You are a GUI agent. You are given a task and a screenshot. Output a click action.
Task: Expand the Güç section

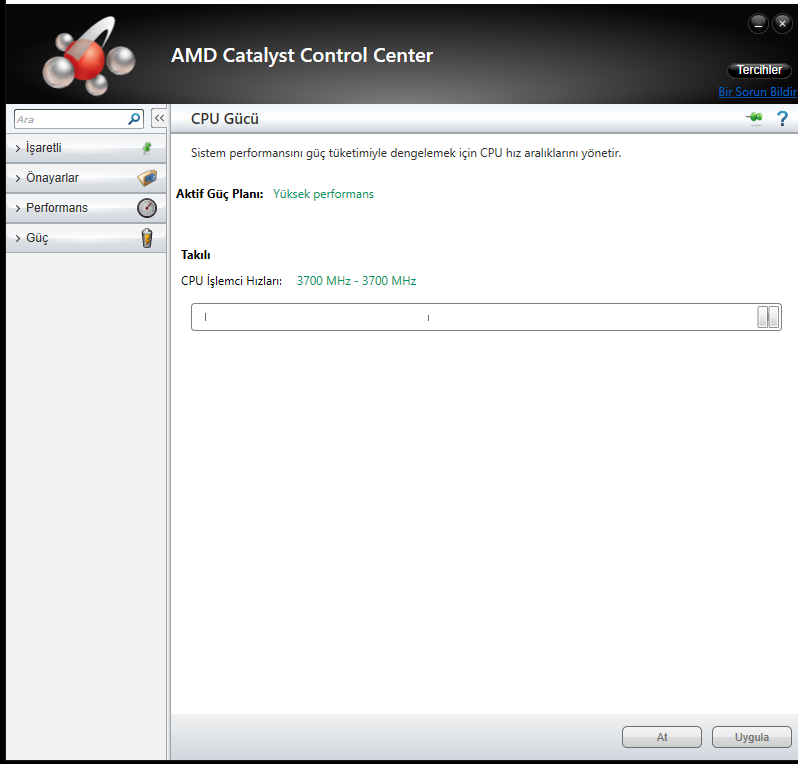pos(86,238)
